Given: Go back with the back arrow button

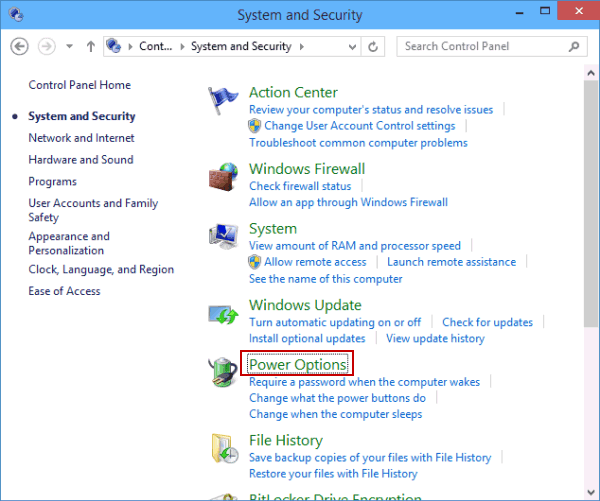Looking at the screenshot, I should click(20, 46).
